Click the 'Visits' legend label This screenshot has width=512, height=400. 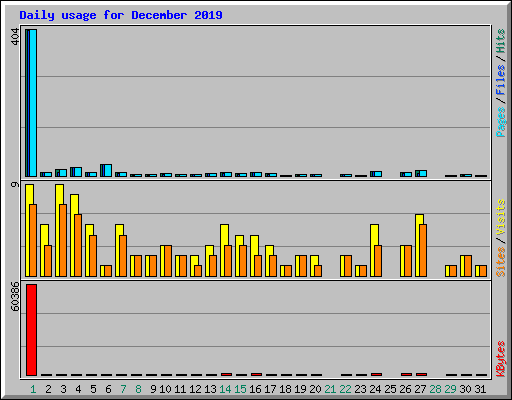pyautogui.click(x=500, y=217)
